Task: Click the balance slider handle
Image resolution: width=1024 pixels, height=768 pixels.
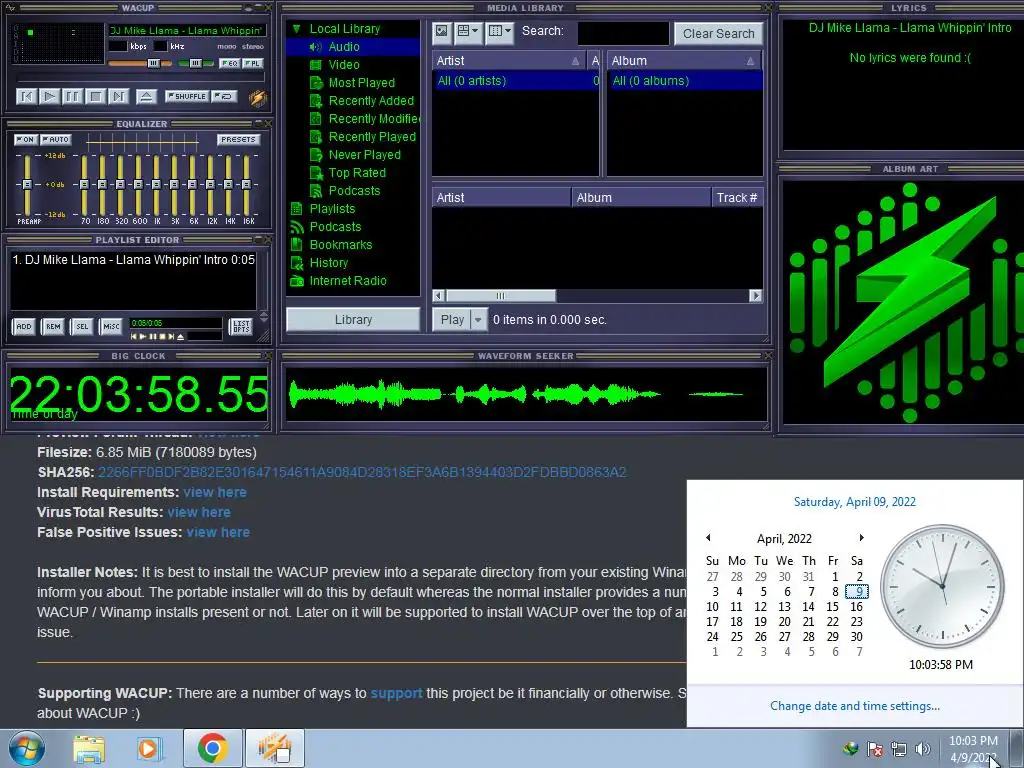Action: click(x=195, y=63)
